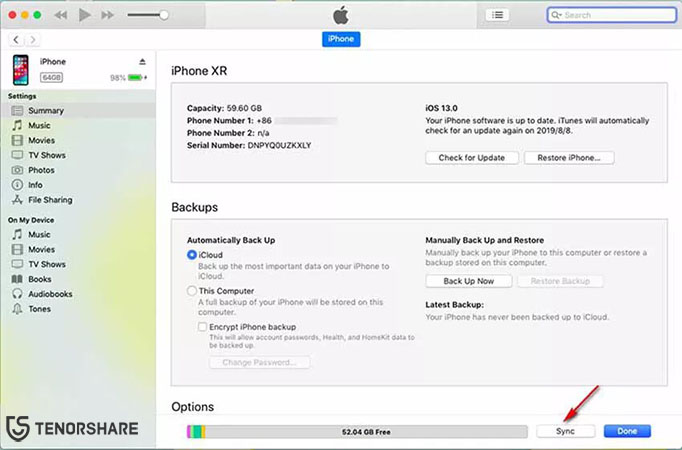Click the Change Password... button
This screenshot has width=682, height=450.
point(260,362)
